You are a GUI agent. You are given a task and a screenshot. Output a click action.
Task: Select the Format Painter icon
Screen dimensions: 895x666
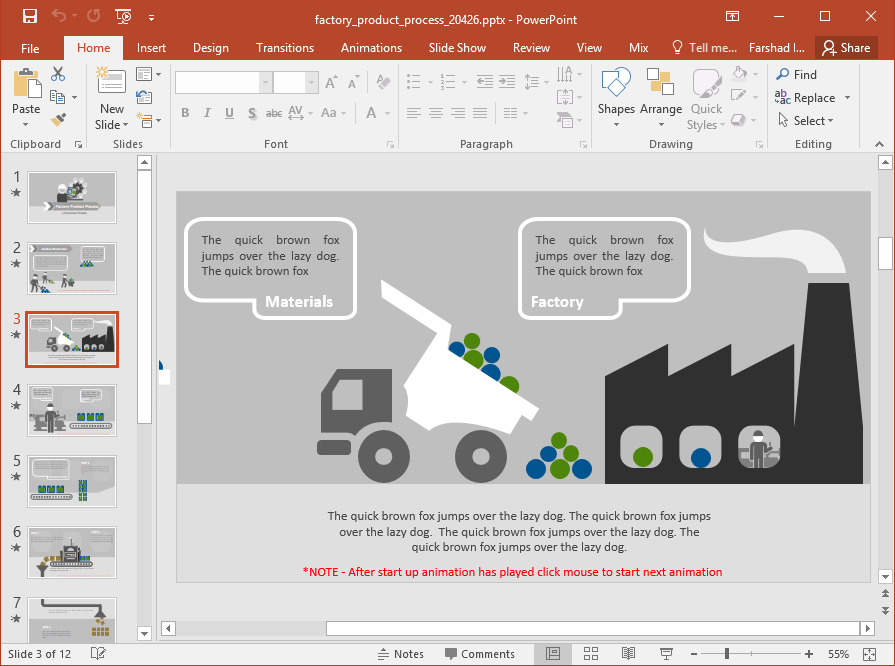click(60, 119)
